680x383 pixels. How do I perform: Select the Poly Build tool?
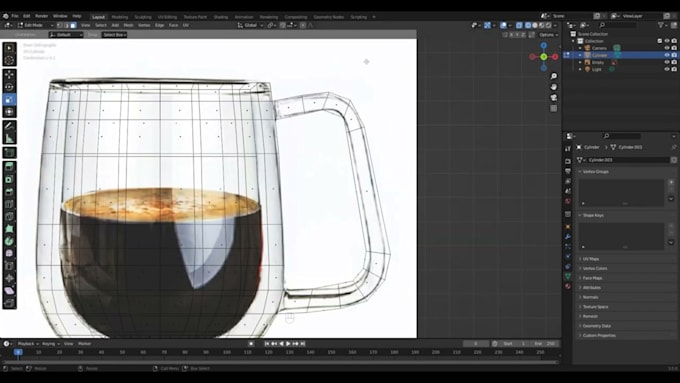[x=9, y=229]
